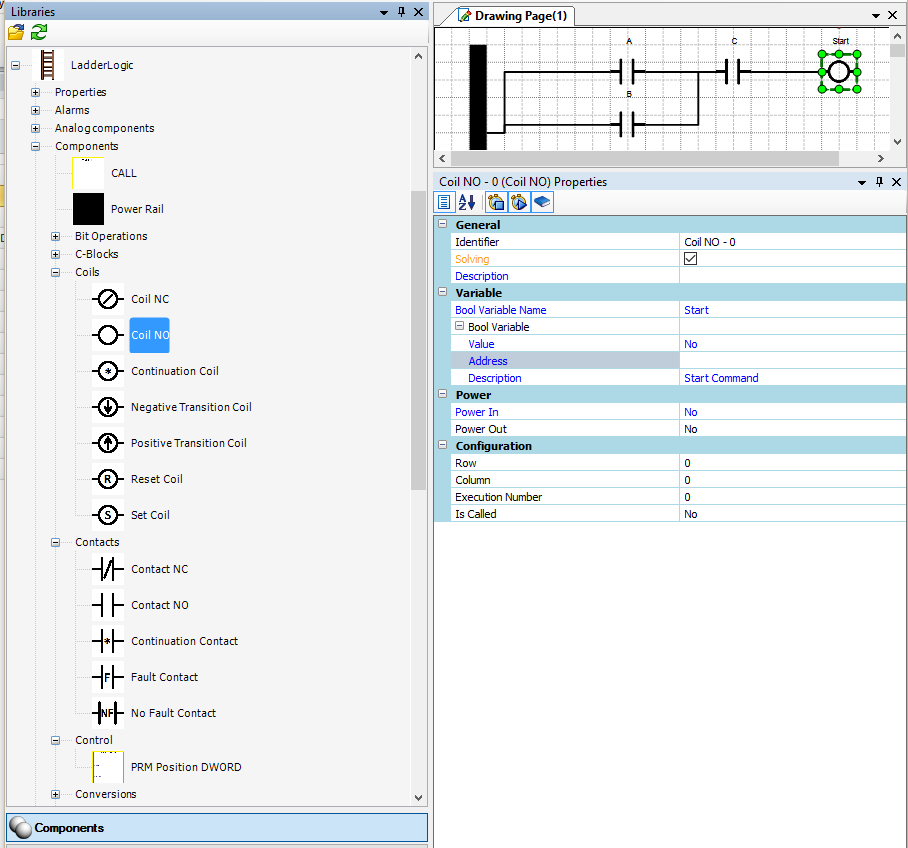Select the Power Rail component
The image size is (908, 848).
[89, 209]
